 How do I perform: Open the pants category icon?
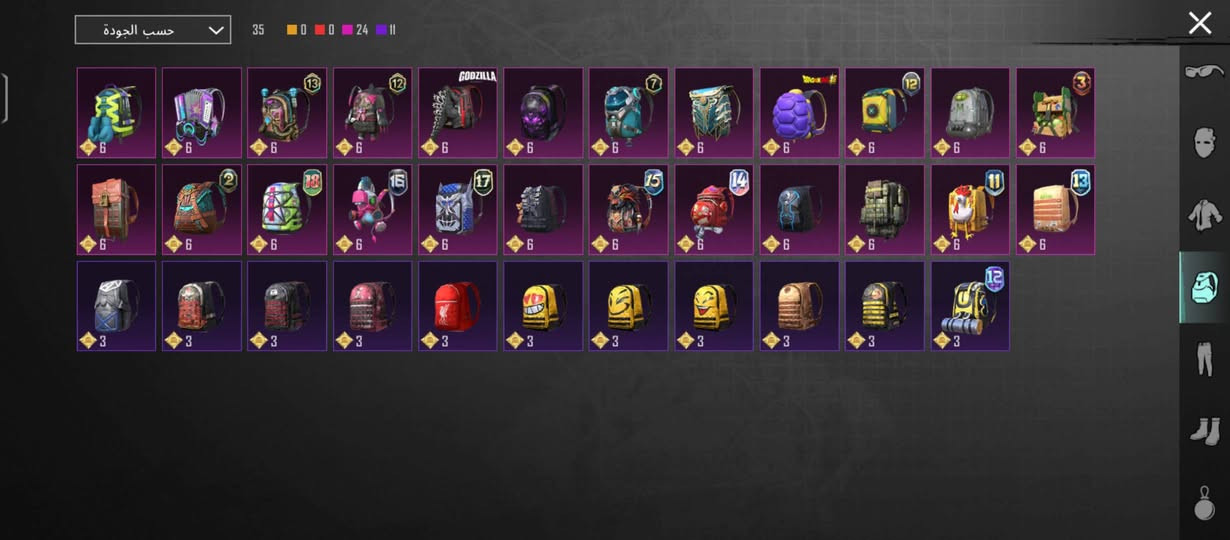click(x=1204, y=359)
